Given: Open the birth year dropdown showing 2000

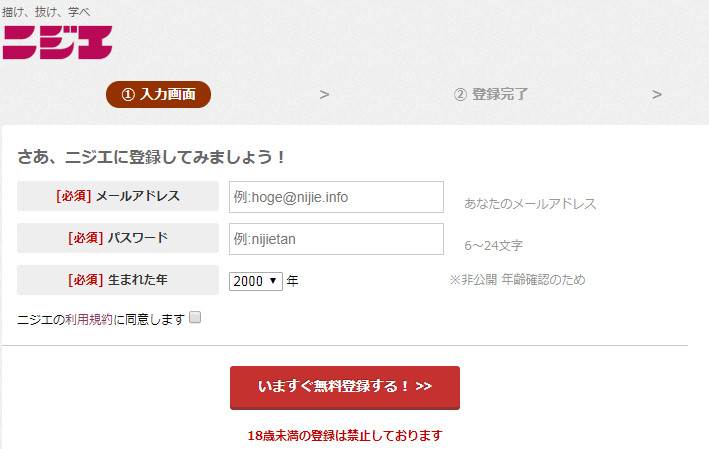Looking at the screenshot, I should [256, 281].
